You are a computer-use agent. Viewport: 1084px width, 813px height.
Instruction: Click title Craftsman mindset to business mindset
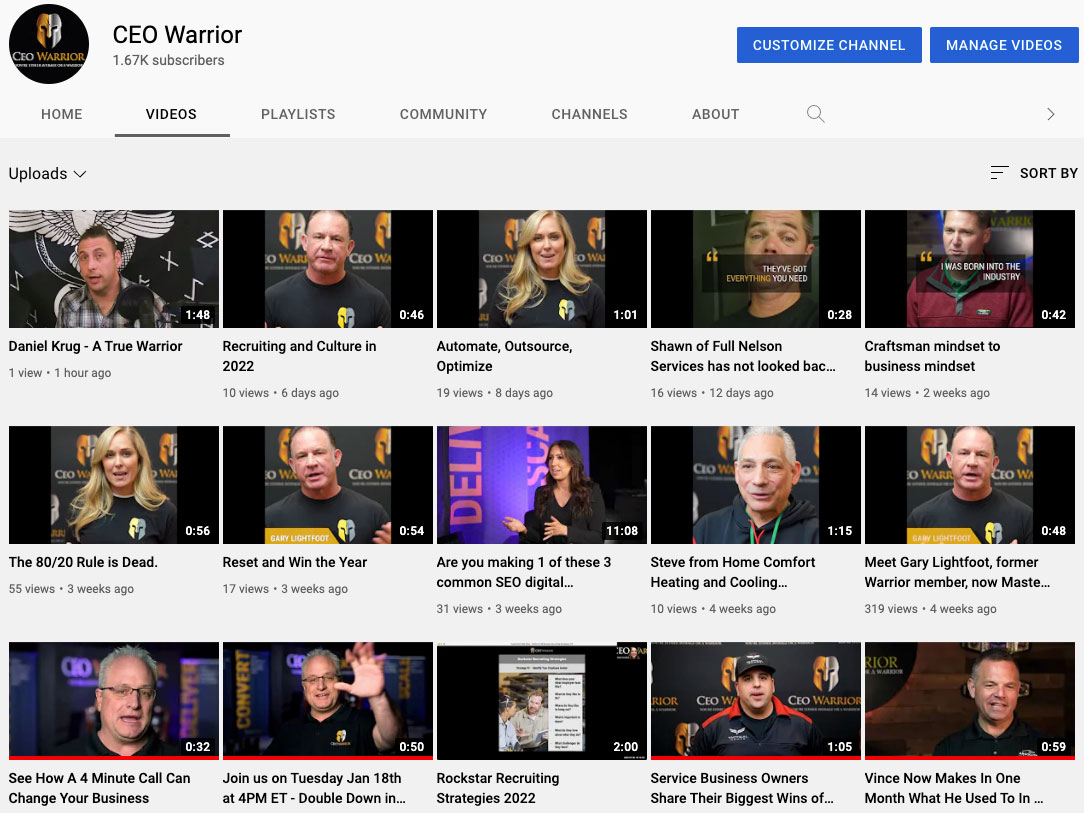[932, 356]
